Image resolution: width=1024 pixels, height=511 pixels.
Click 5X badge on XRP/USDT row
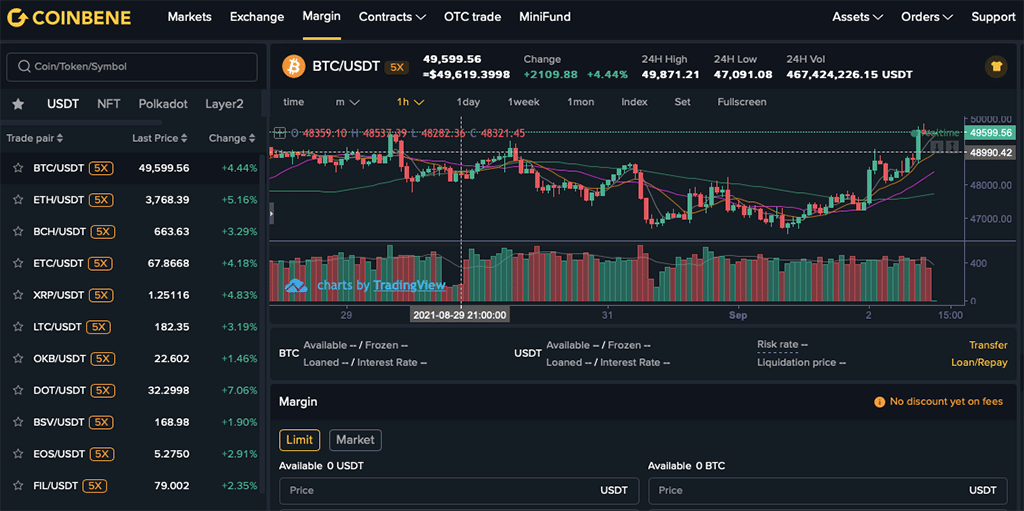(101, 295)
